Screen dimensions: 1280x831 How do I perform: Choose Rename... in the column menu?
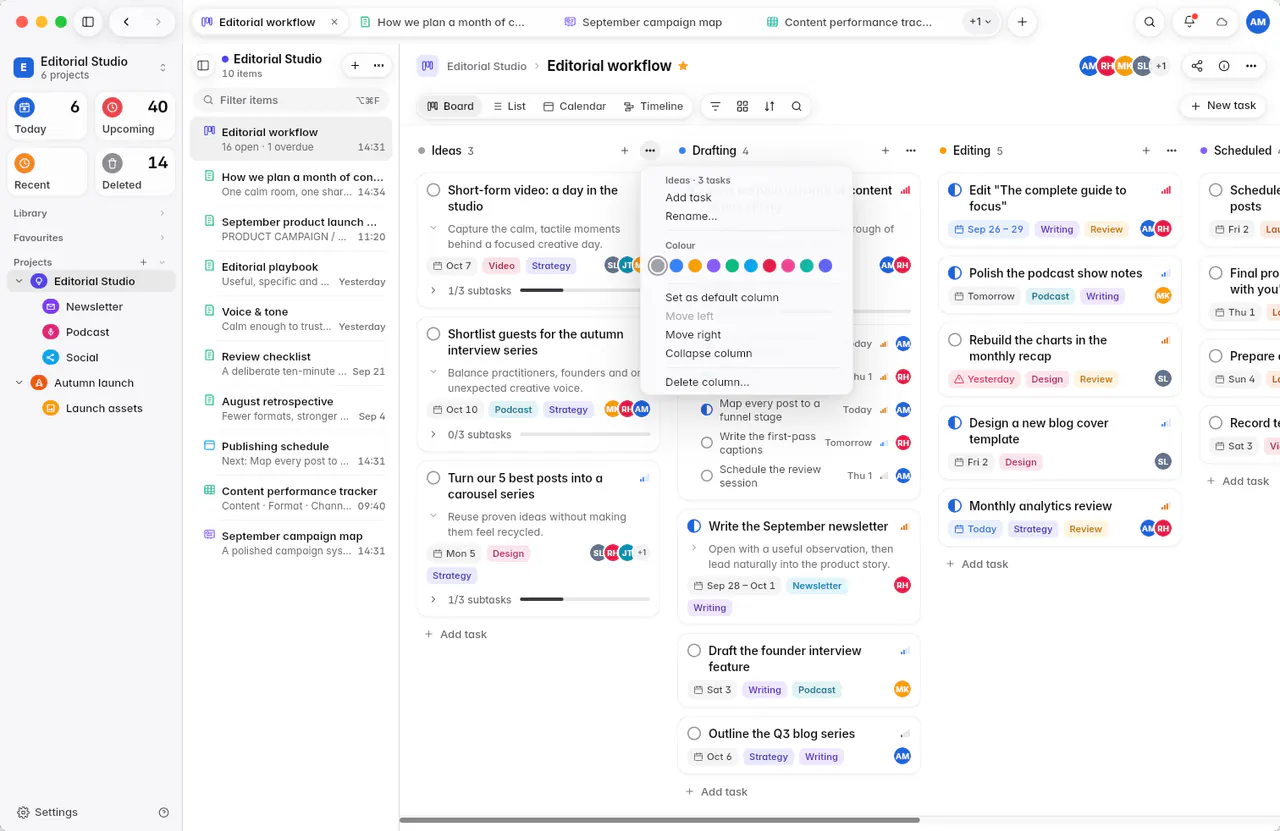click(691, 216)
